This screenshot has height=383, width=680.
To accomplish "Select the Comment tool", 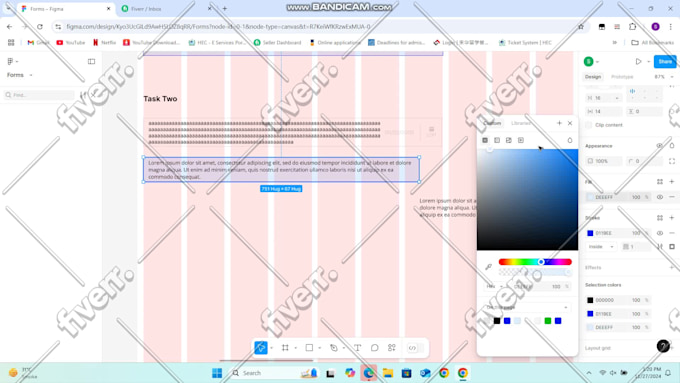I will tap(374, 348).
